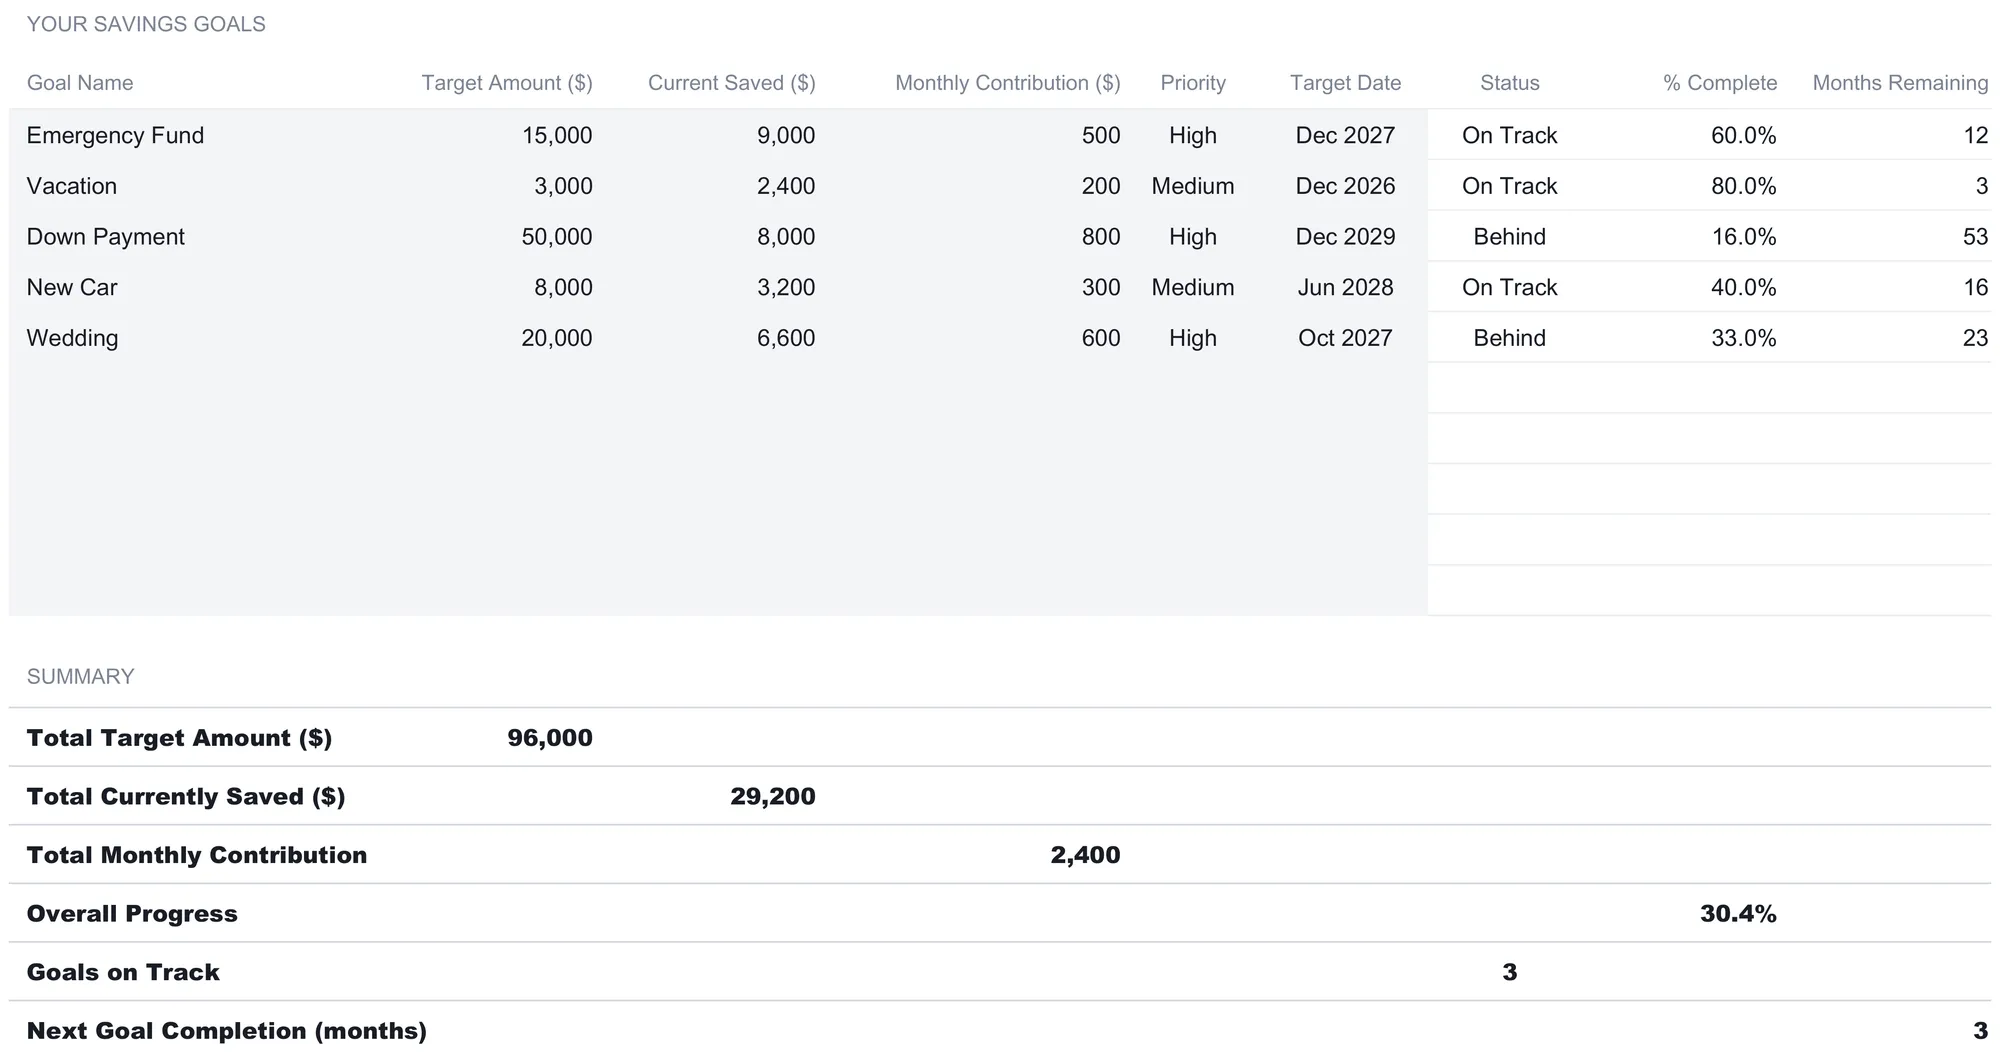The height and width of the screenshot is (1060, 2000).
Task: Click the SUMMARY section heading
Action: [x=80, y=677]
